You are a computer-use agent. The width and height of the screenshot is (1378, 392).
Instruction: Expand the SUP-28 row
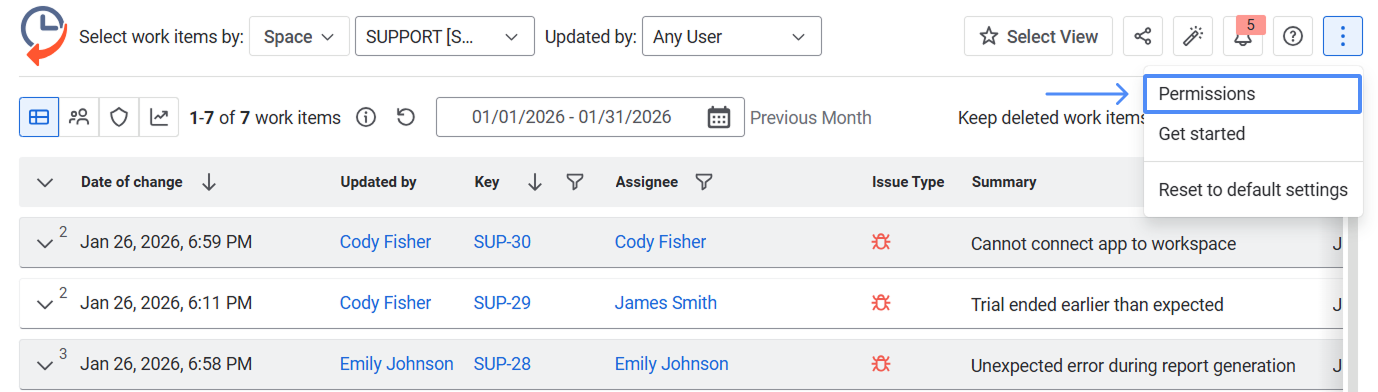coord(44,365)
